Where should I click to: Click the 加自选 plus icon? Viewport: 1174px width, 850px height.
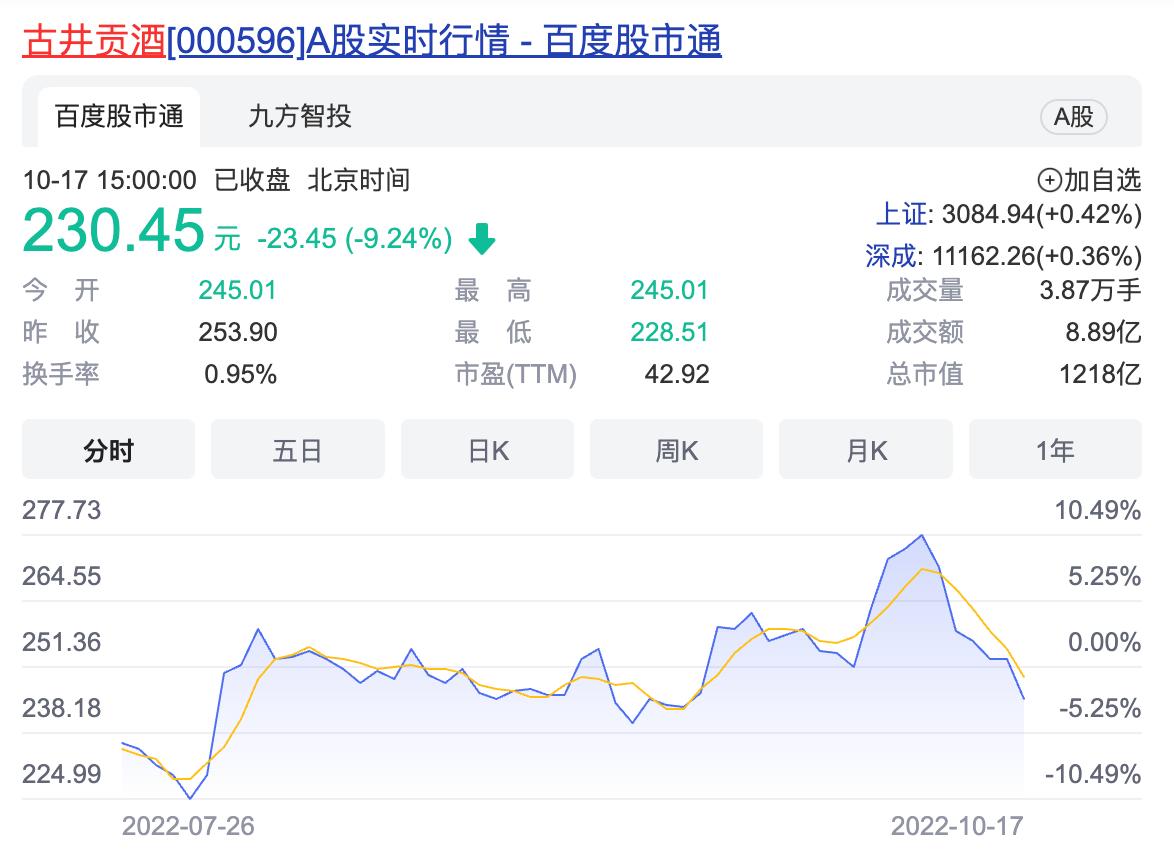(1049, 180)
